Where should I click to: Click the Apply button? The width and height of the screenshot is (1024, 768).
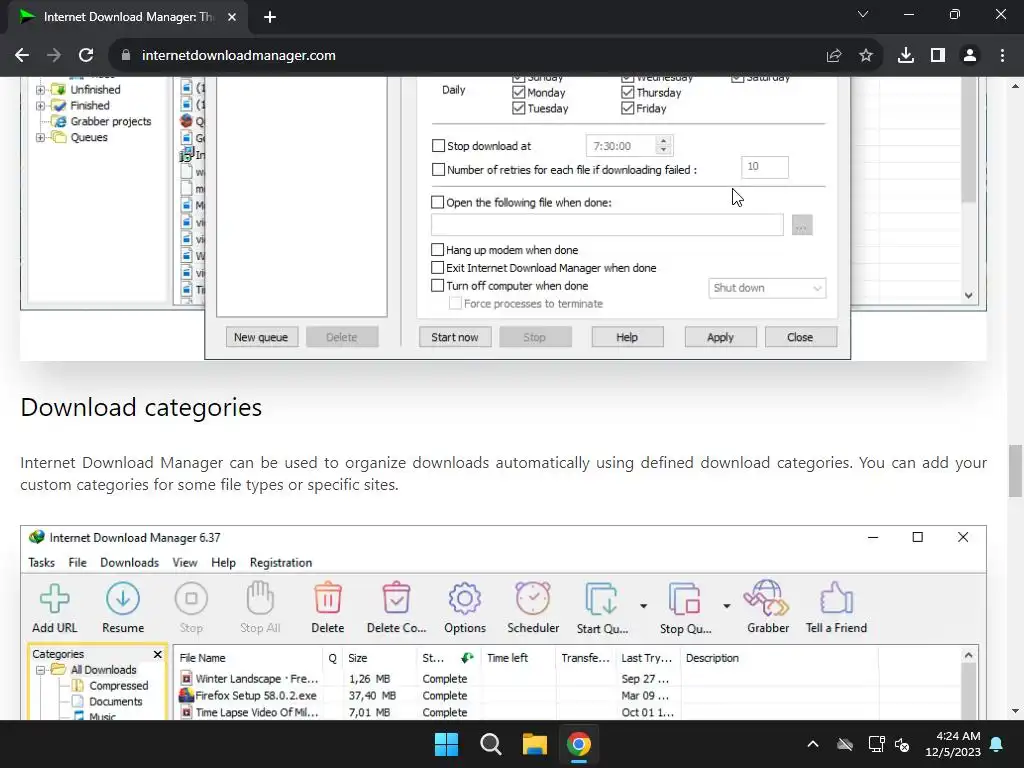tap(720, 337)
